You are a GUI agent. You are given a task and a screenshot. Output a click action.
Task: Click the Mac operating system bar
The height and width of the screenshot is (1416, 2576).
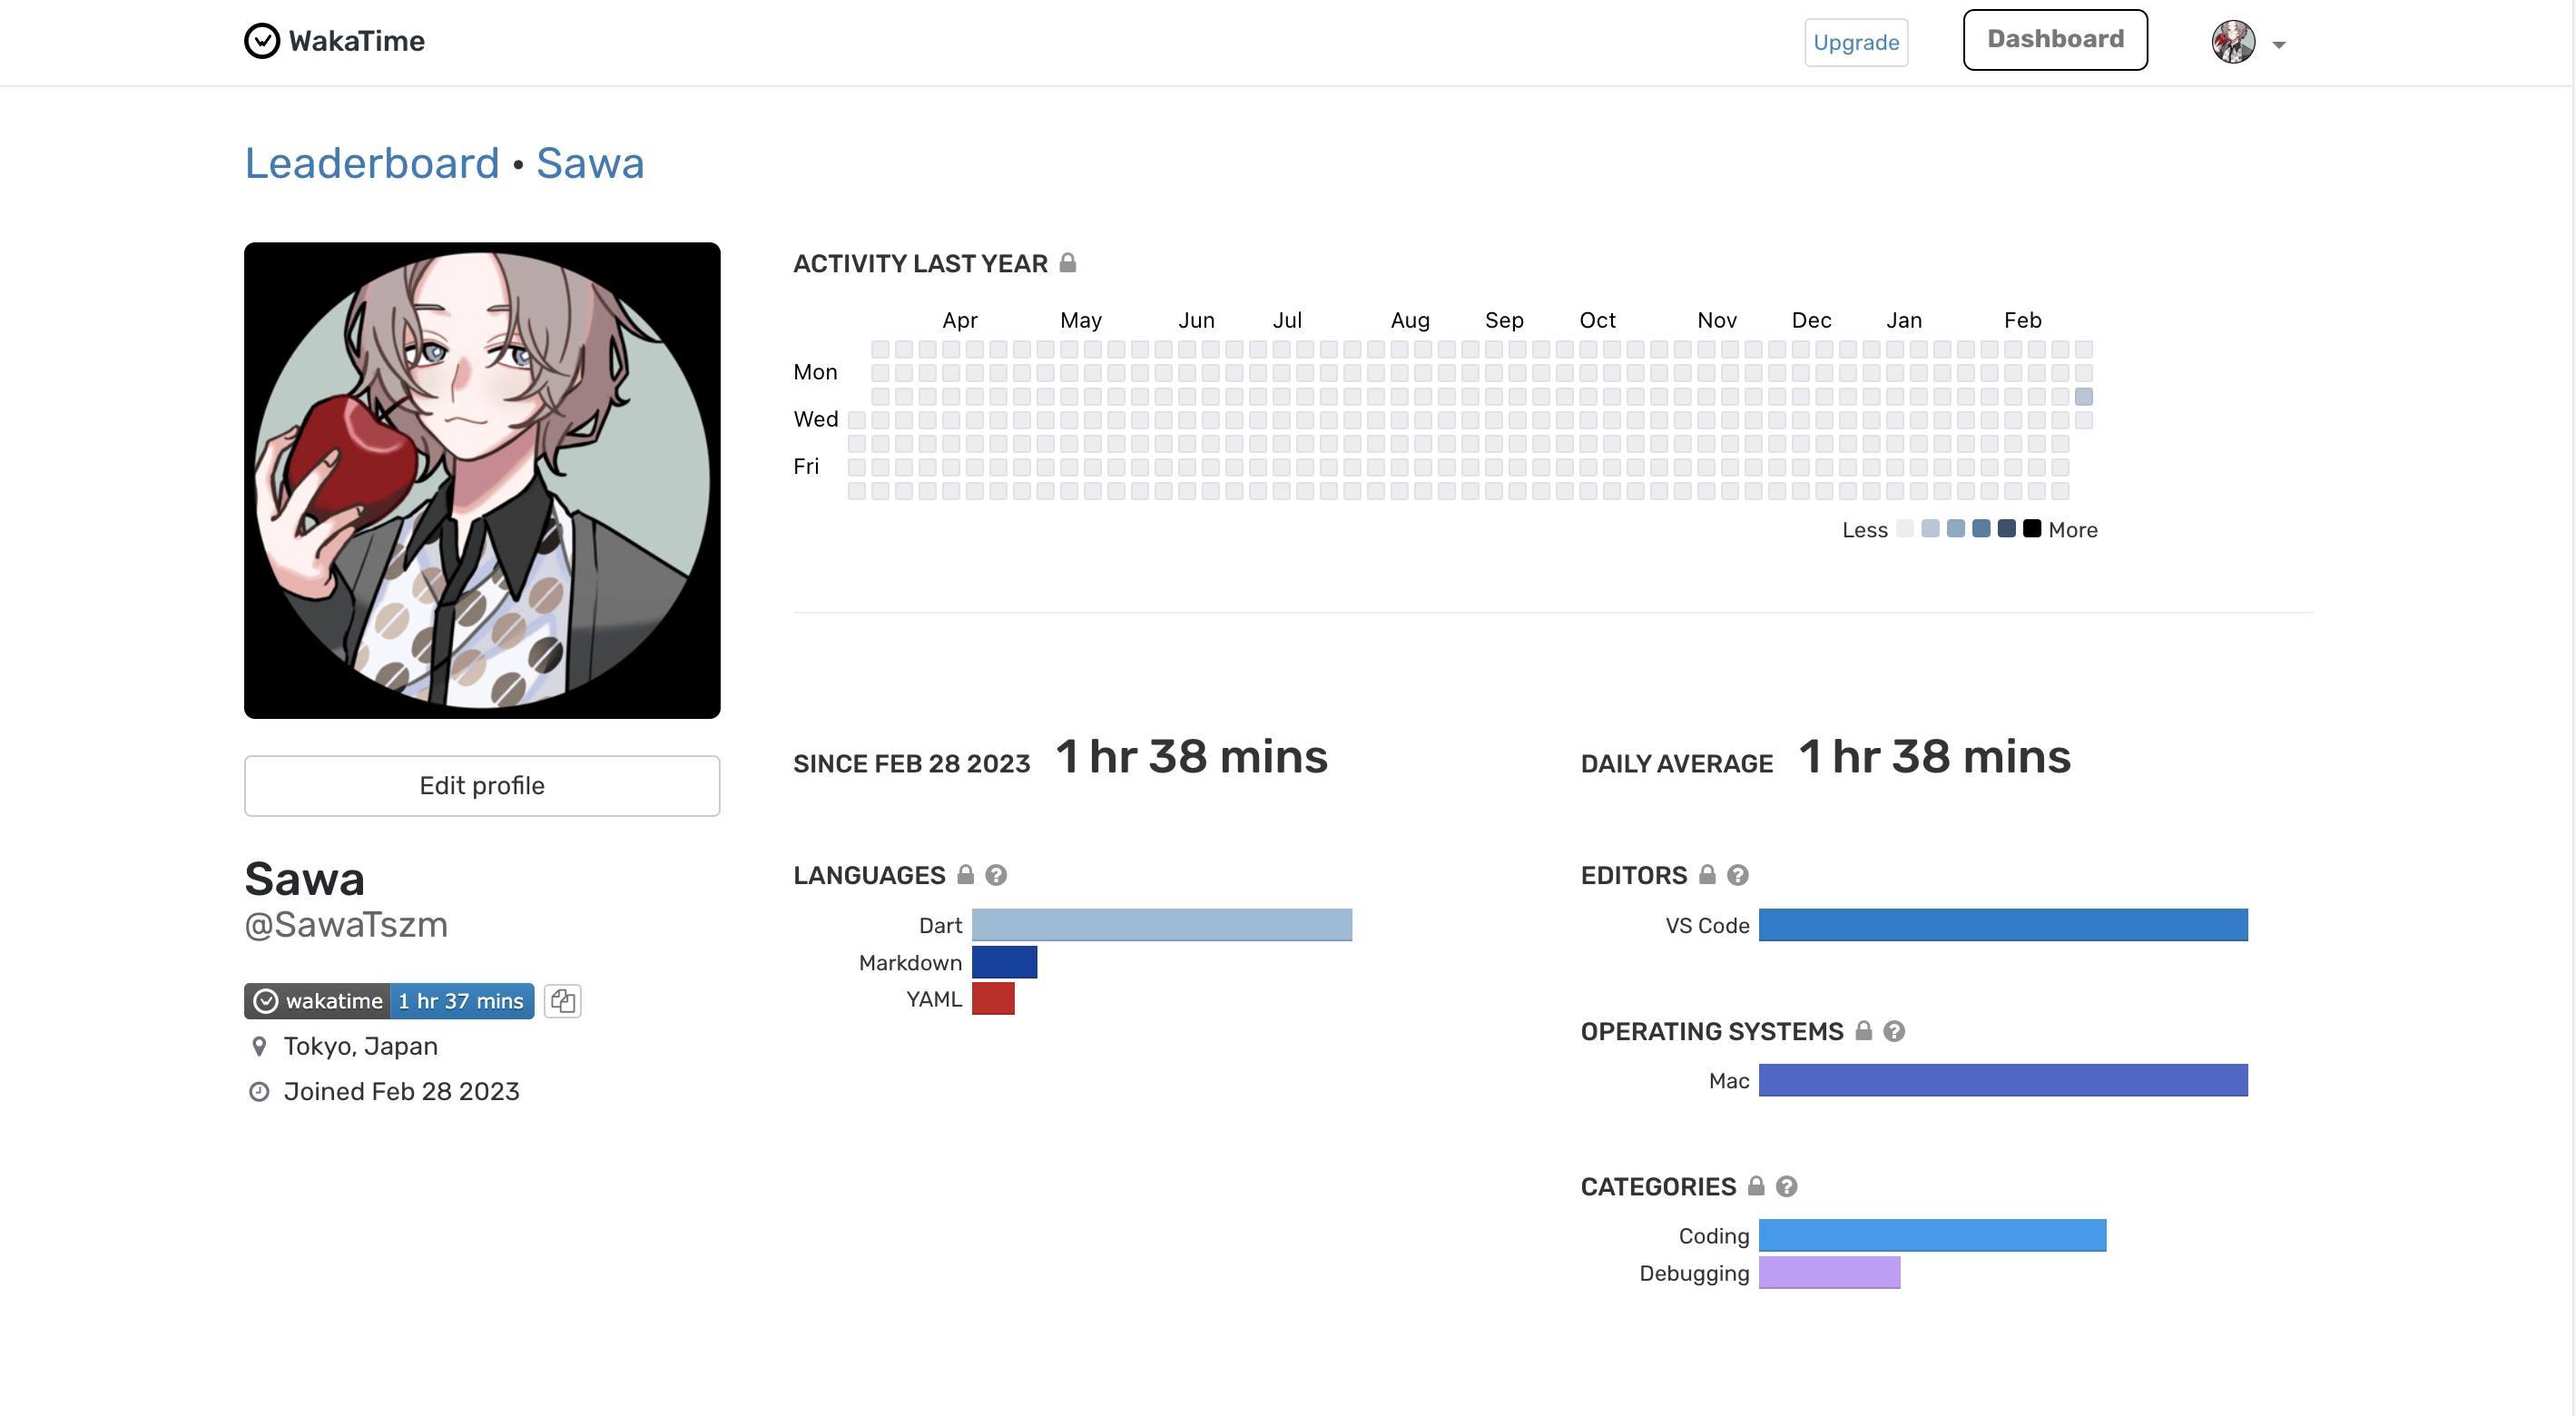pos(2003,1080)
